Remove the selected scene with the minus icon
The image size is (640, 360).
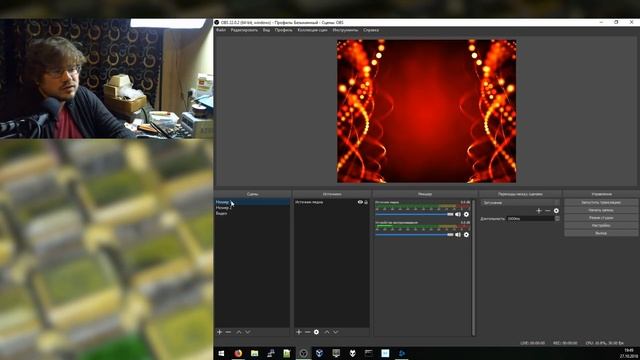[x=228, y=332]
